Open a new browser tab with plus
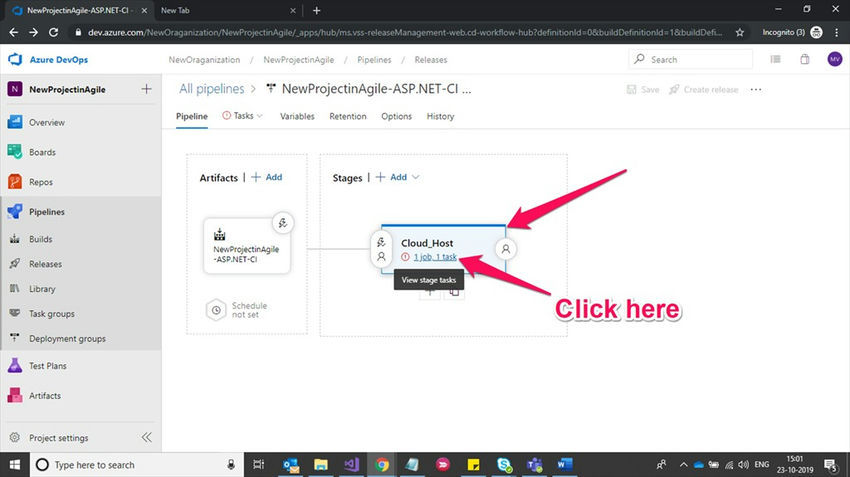 [x=317, y=10]
